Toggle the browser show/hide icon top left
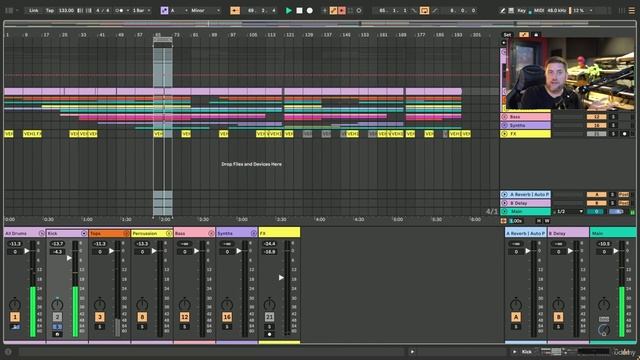 [9, 11]
